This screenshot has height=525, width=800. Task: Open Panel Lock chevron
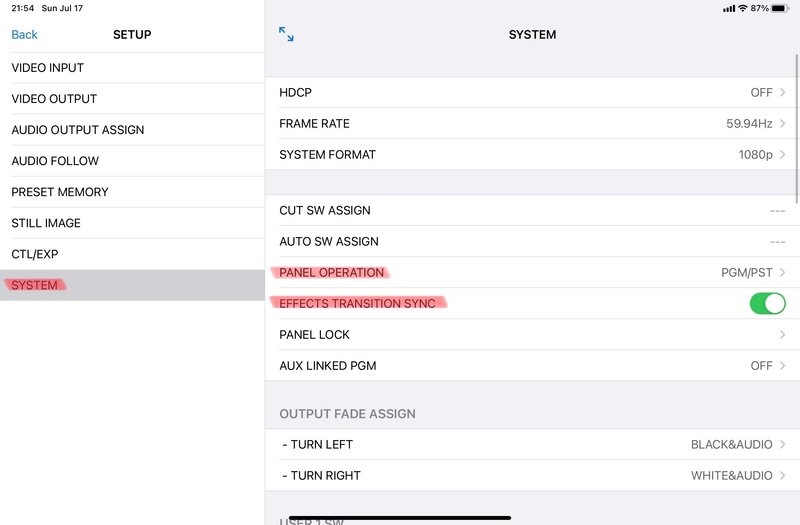coord(782,334)
